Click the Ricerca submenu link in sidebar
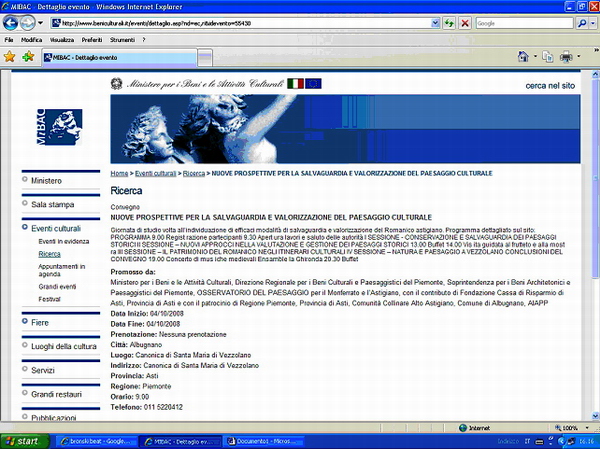Viewport: 600px width, 449px height. (x=49, y=254)
